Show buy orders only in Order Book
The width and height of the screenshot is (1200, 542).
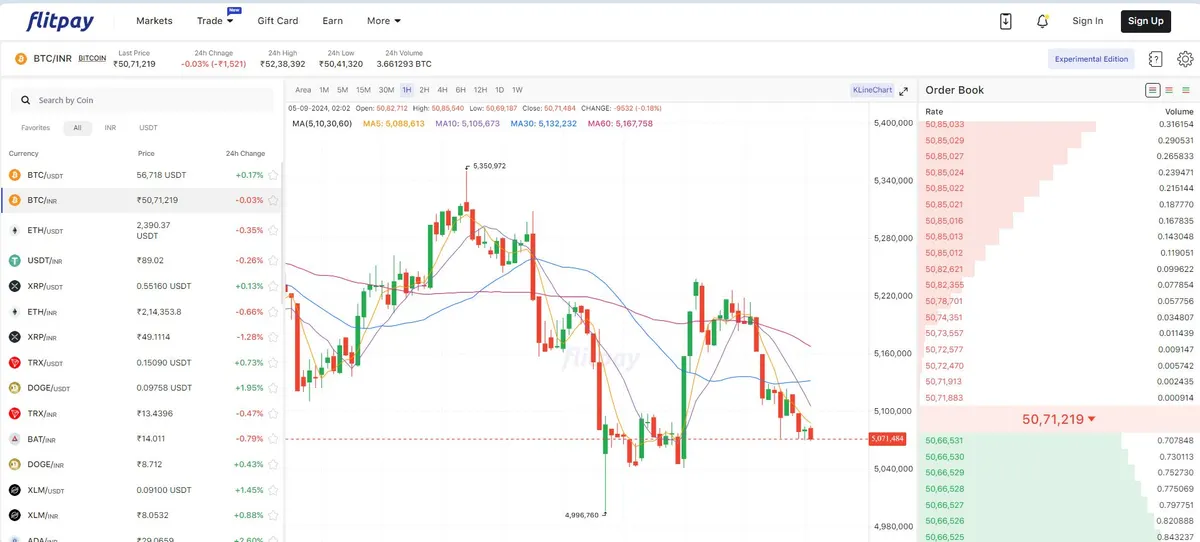(x=1186, y=90)
